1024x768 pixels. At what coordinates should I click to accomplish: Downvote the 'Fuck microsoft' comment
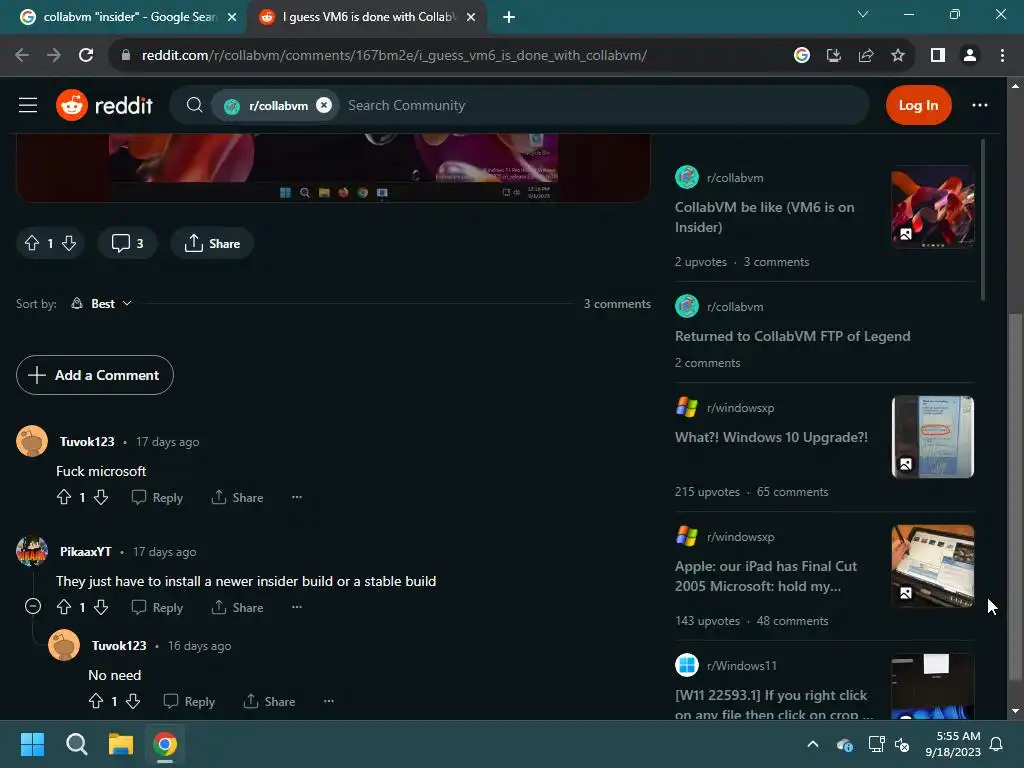(x=101, y=498)
